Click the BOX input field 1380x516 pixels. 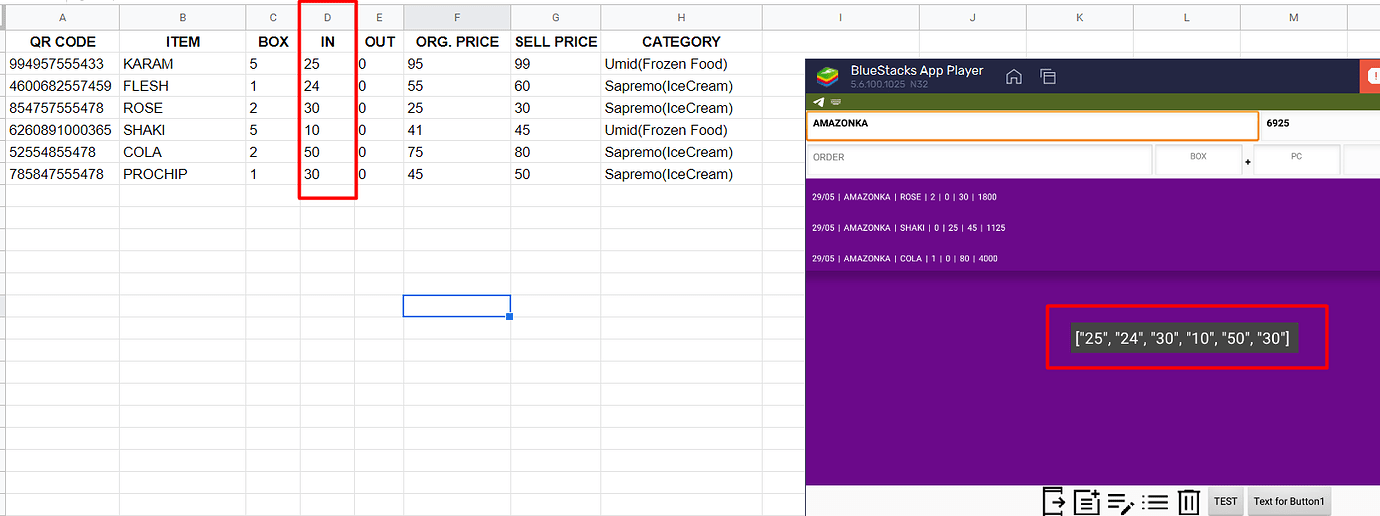1198,158
